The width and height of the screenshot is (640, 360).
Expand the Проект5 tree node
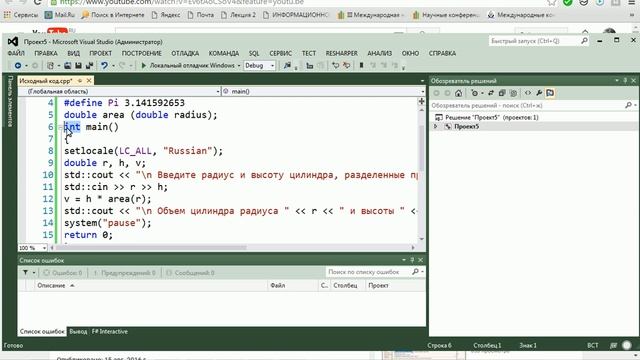click(436, 127)
